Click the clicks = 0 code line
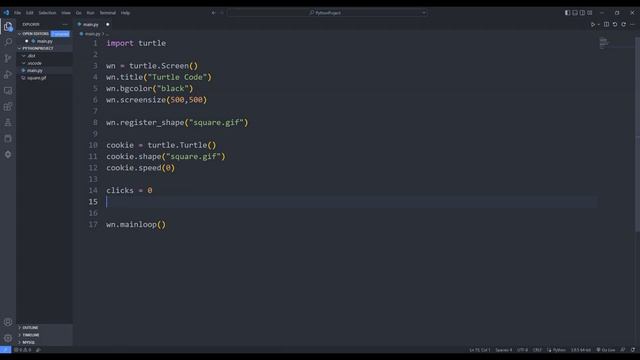Viewport: 640px width, 360px height. [129, 191]
